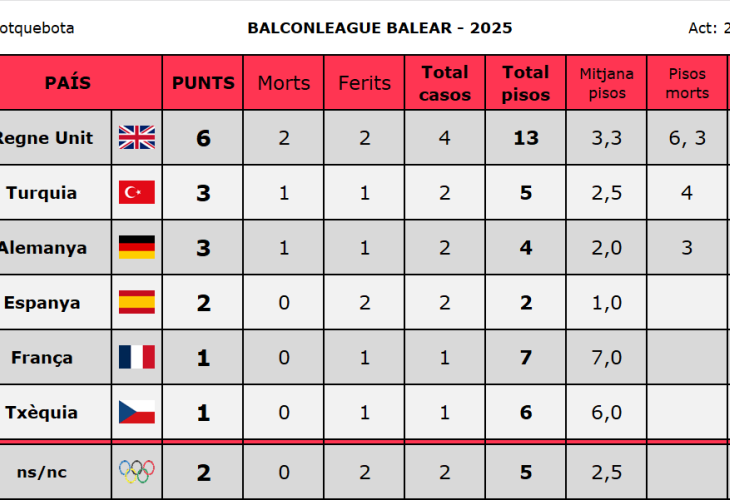Select the Total casos header
The width and height of the screenshot is (730, 500).
445,83
